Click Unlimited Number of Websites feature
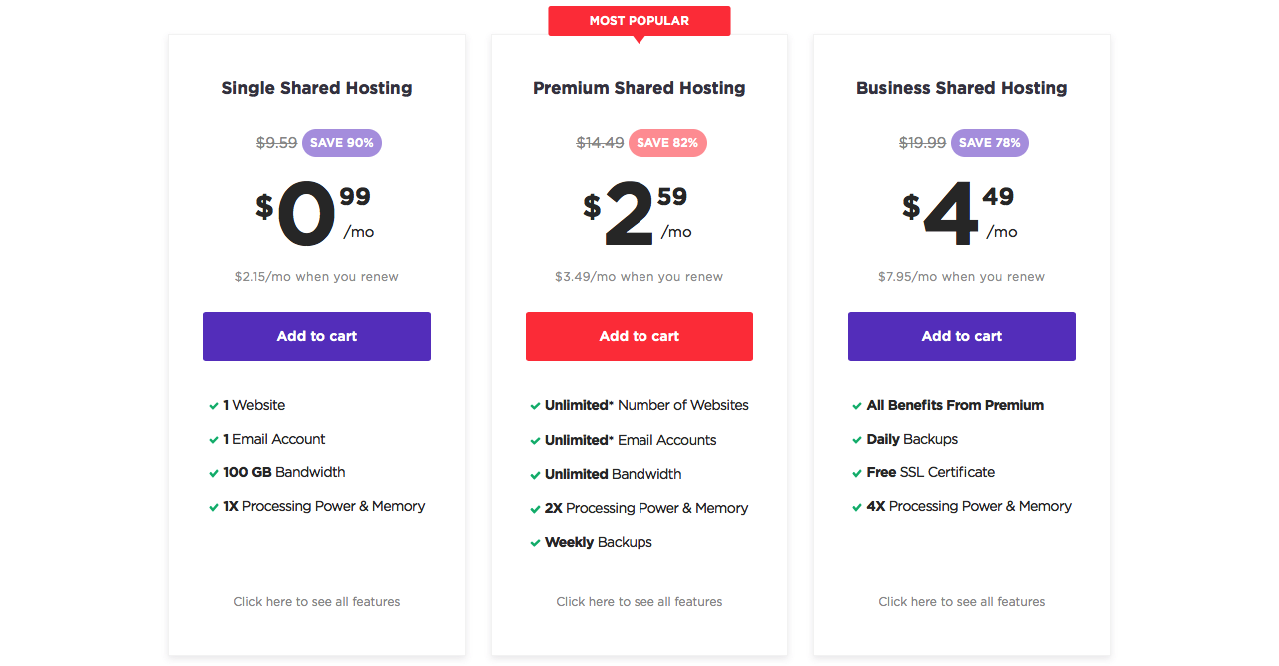The image size is (1279, 666). (646, 405)
